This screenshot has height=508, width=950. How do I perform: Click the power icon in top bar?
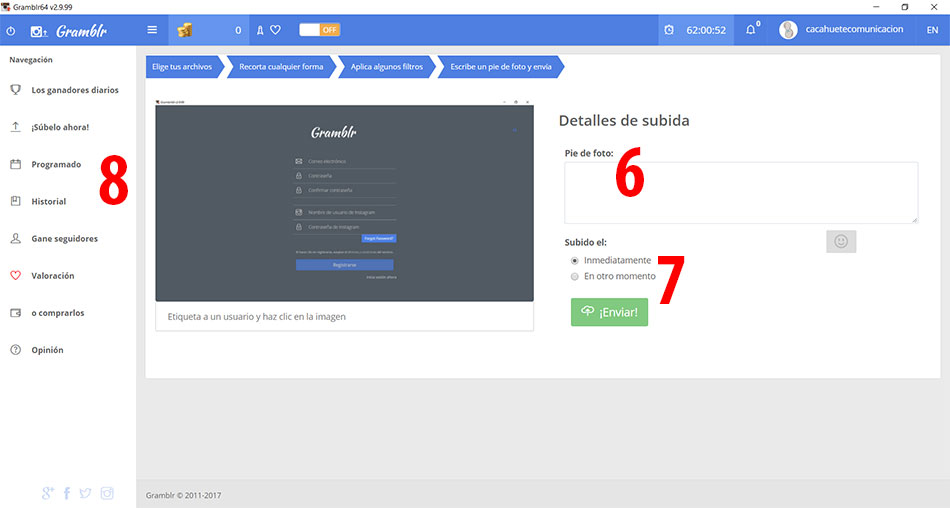[11, 31]
